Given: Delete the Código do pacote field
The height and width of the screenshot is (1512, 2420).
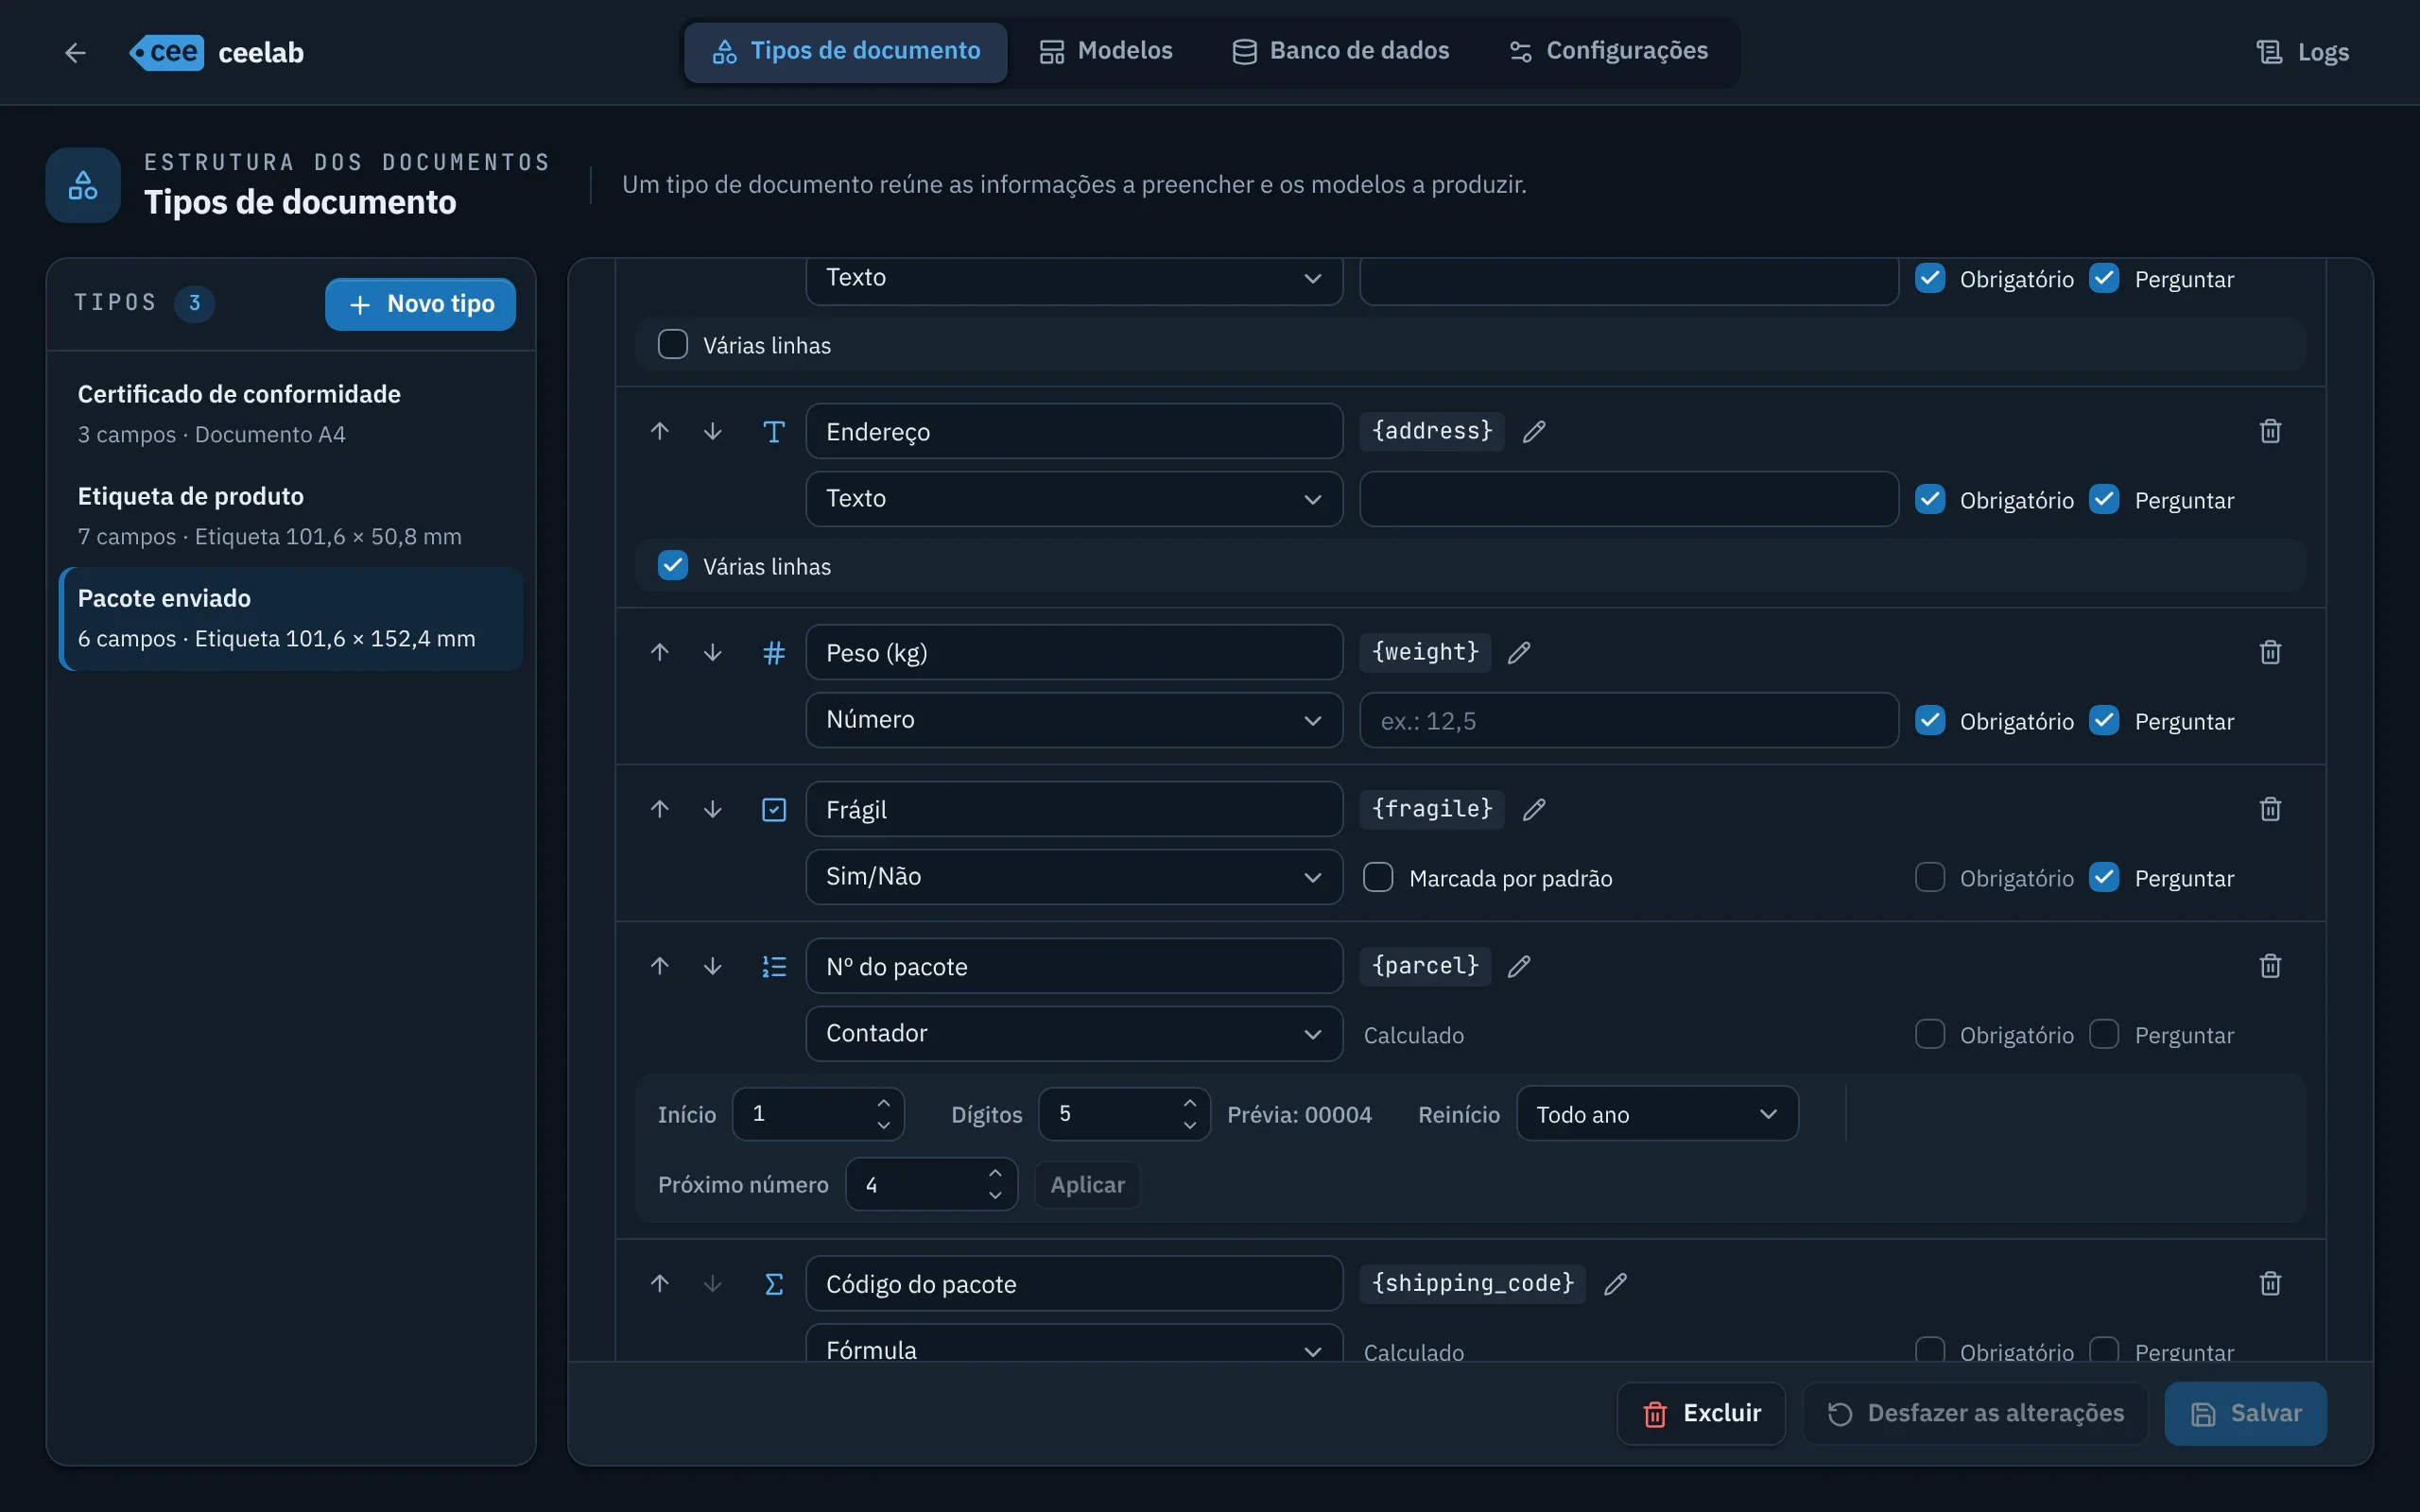Looking at the screenshot, I should click(x=2270, y=1283).
